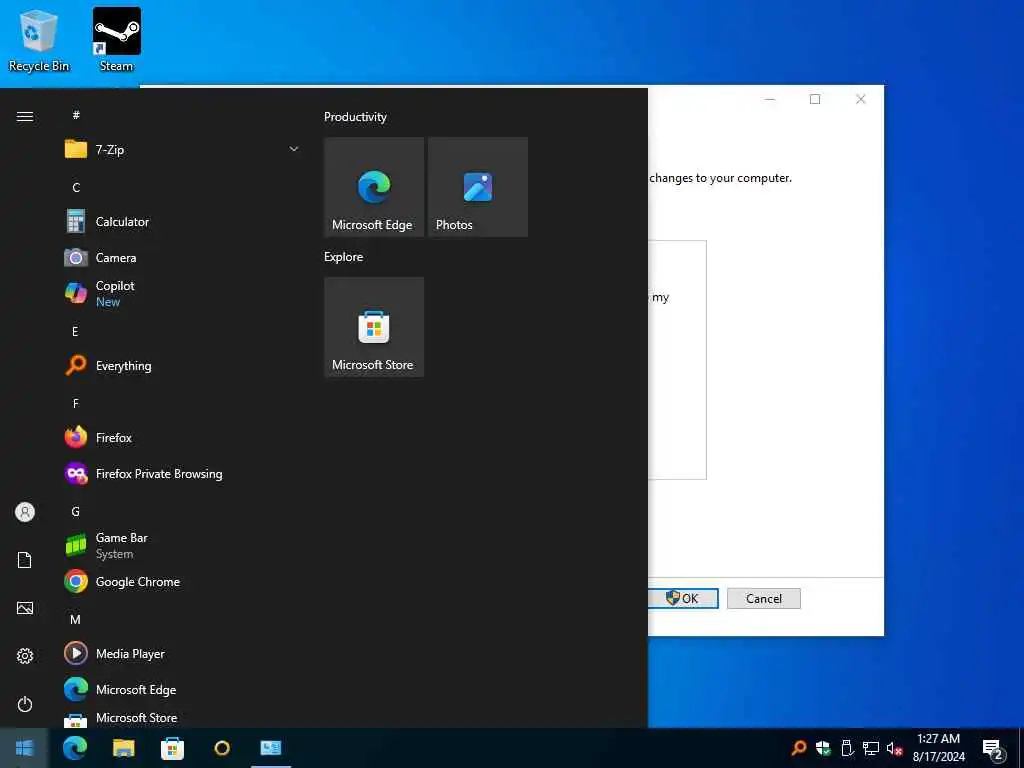Open Microsoft Store from the taskbar
The image size is (1024, 768).
(x=172, y=748)
